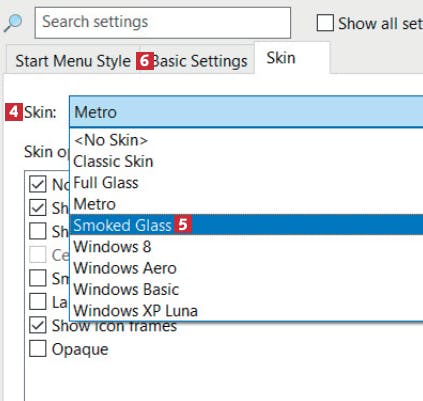Enable the Show all settings checkbox
The image size is (423, 401).
click(x=325, y=23)
